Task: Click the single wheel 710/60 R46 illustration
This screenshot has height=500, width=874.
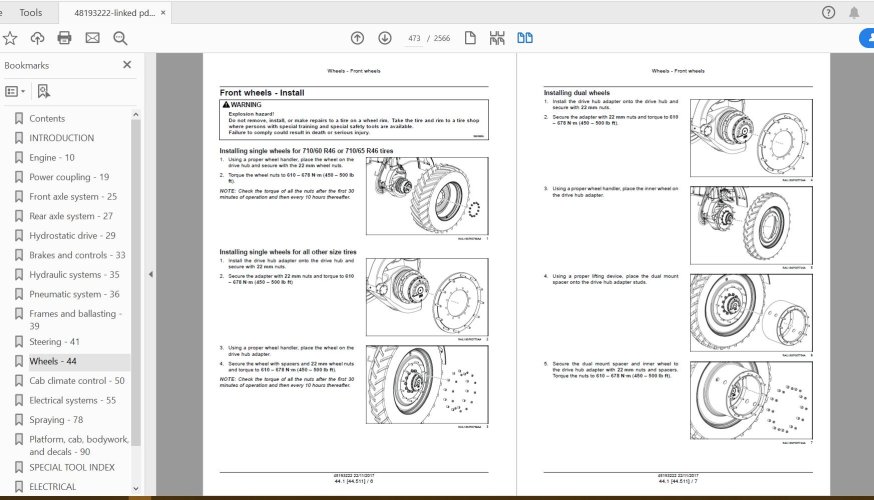Action: tap(427, 196)
